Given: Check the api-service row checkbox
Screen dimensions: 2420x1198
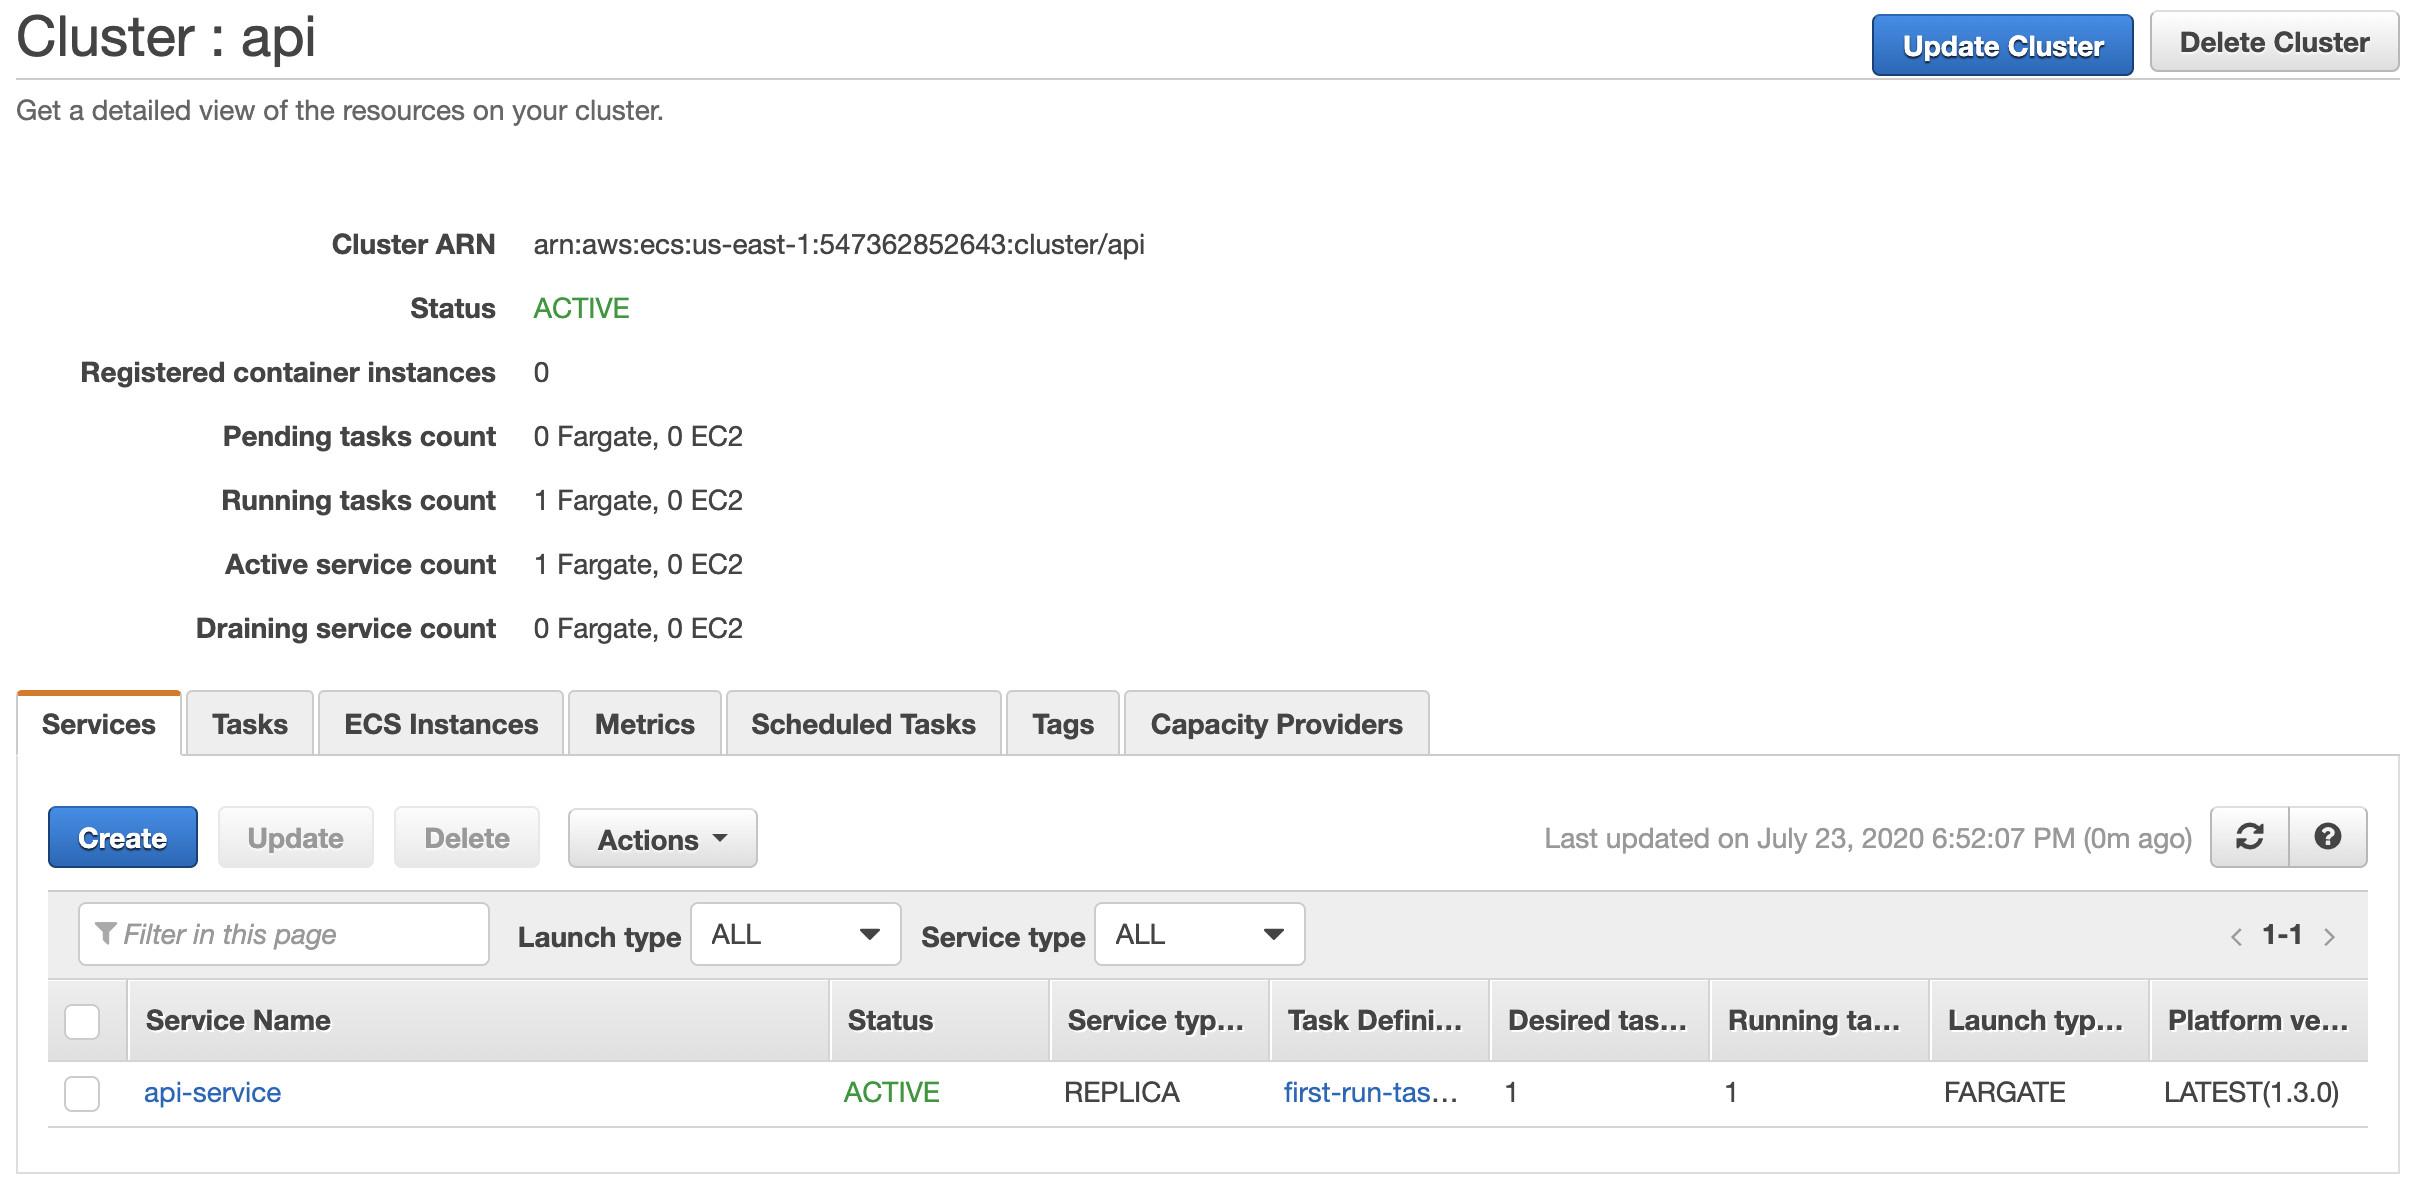Looking at the screenshot, I should pos(82,1093).
